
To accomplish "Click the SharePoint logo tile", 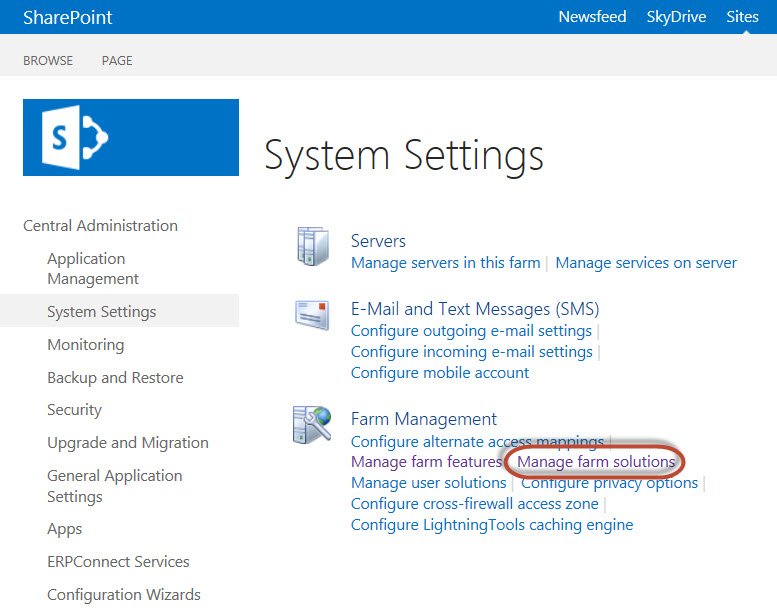I will 130,137.
